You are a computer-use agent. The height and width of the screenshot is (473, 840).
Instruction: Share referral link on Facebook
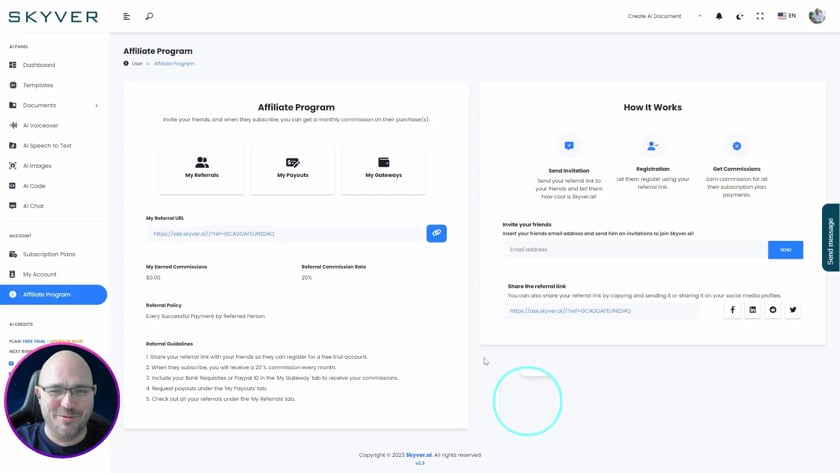coord(732,310)
